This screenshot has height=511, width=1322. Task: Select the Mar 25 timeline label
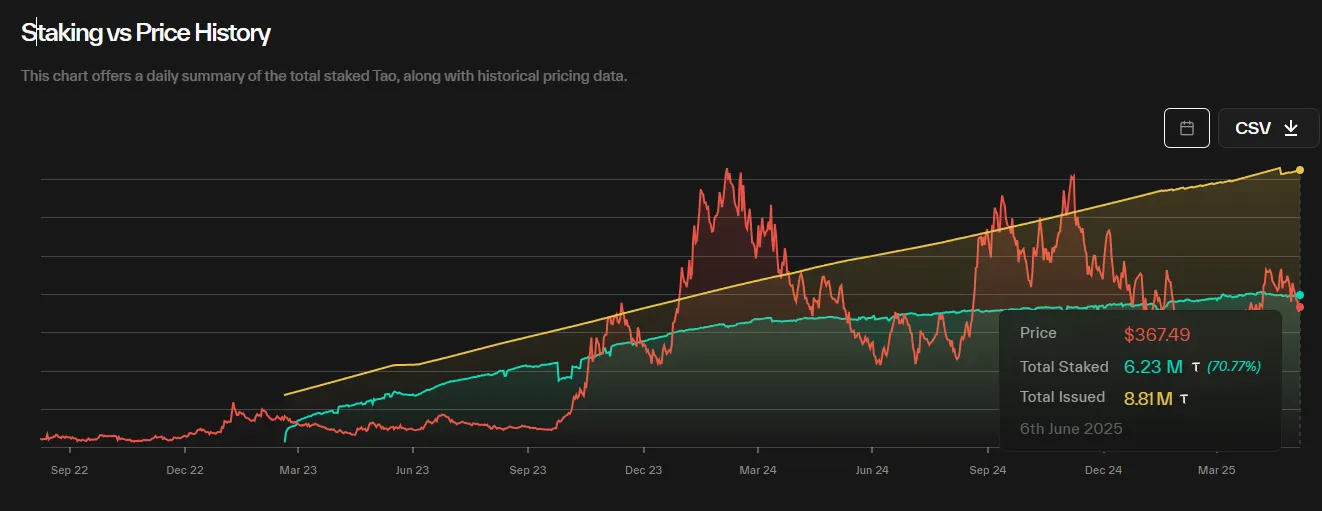point(1217,469)
